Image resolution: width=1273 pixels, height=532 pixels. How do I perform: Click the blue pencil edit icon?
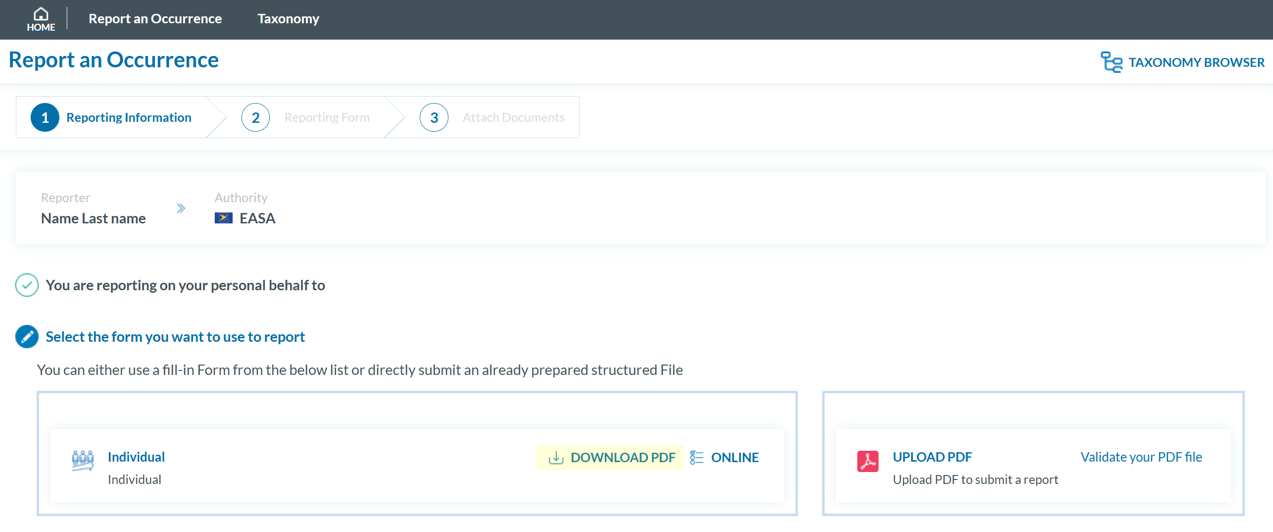tap(27, 337)
